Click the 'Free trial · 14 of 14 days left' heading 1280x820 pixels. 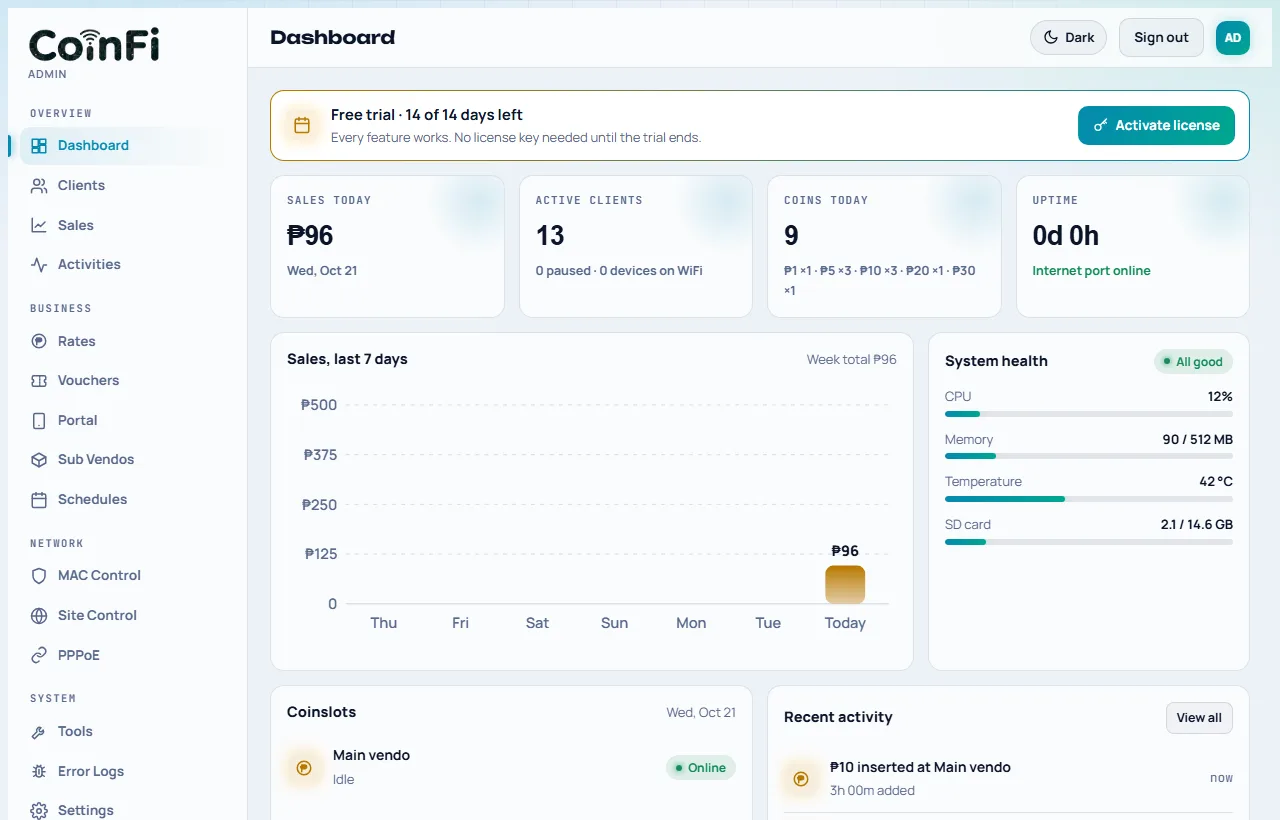coord(427,115)
